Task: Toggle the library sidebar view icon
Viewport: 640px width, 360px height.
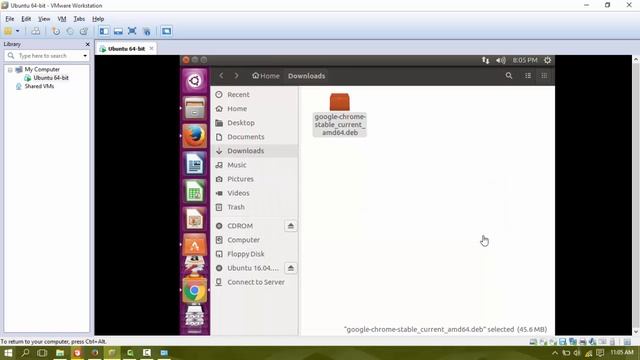Action: coord(104,31)
